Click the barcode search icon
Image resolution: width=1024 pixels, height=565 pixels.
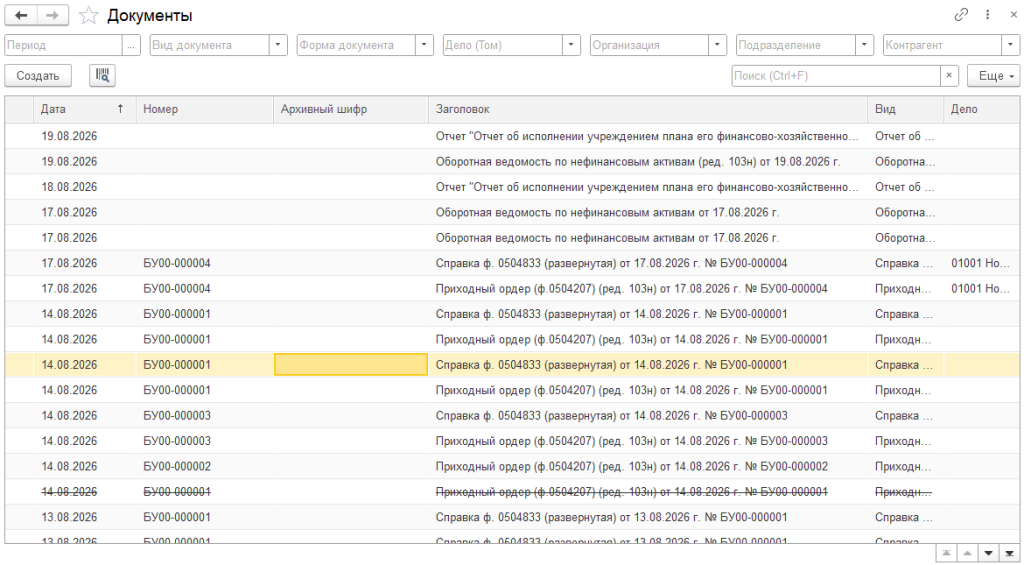pos(103,75)
